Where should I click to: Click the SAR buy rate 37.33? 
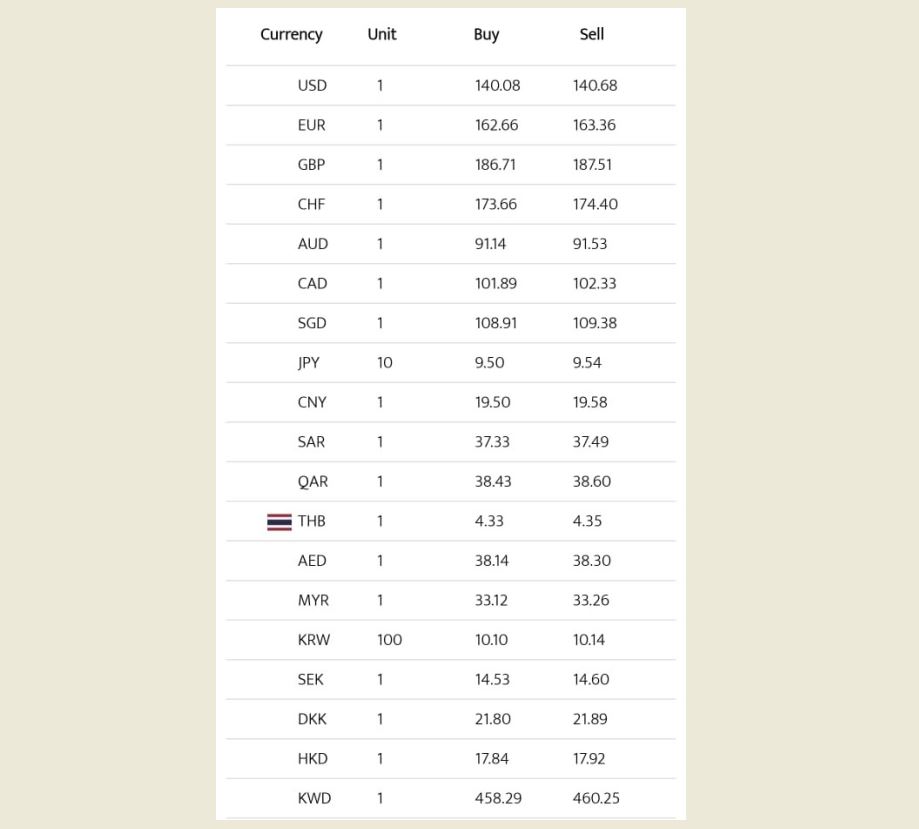(x=493, y=442)
